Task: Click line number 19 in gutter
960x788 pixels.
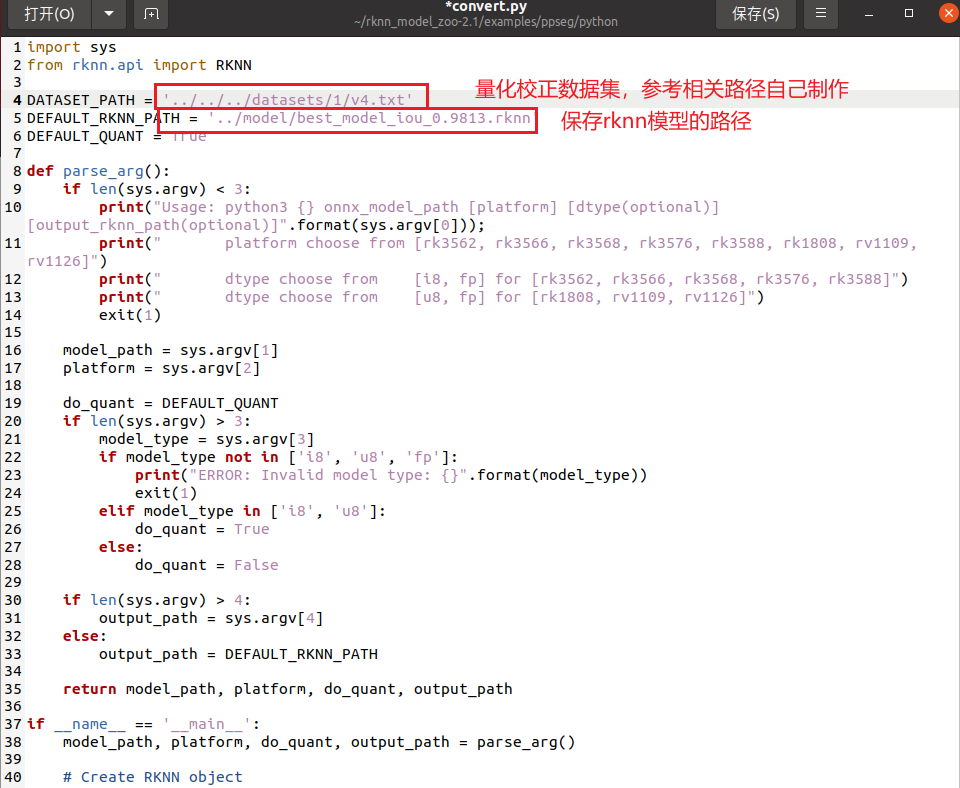Action: click(x=13, y=403)
